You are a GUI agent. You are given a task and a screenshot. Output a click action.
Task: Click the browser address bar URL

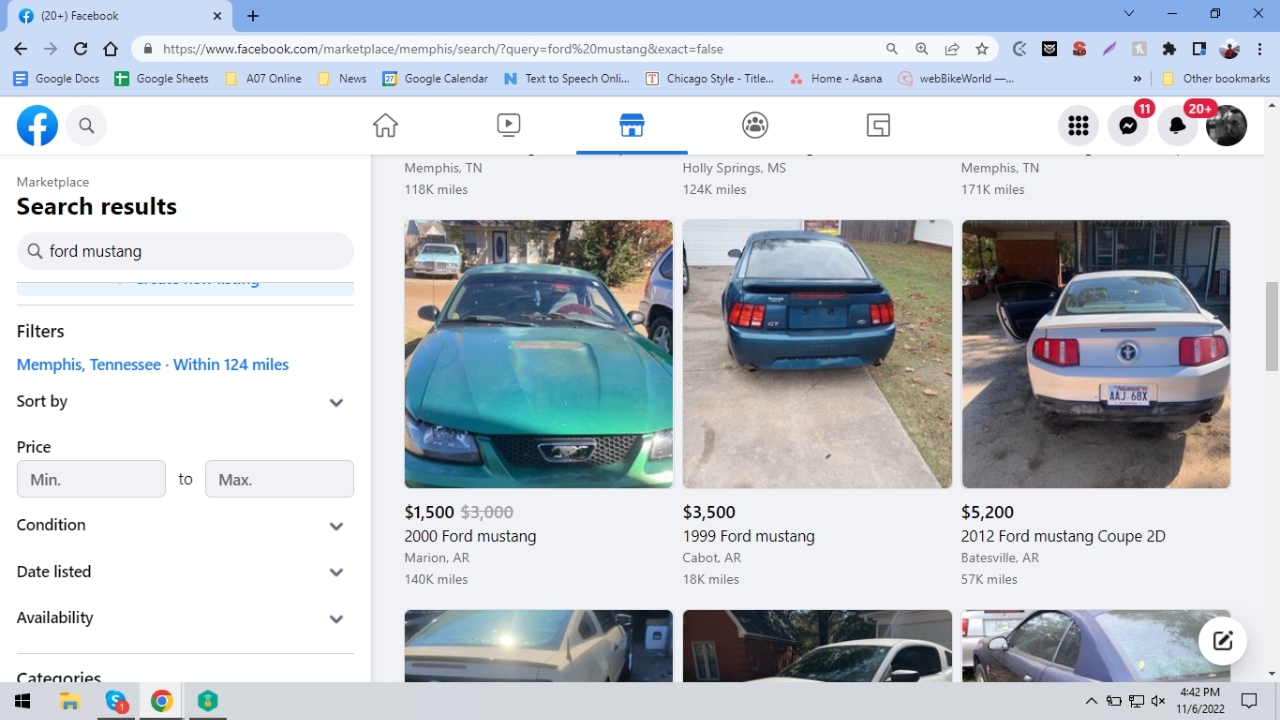click(443, 48)
